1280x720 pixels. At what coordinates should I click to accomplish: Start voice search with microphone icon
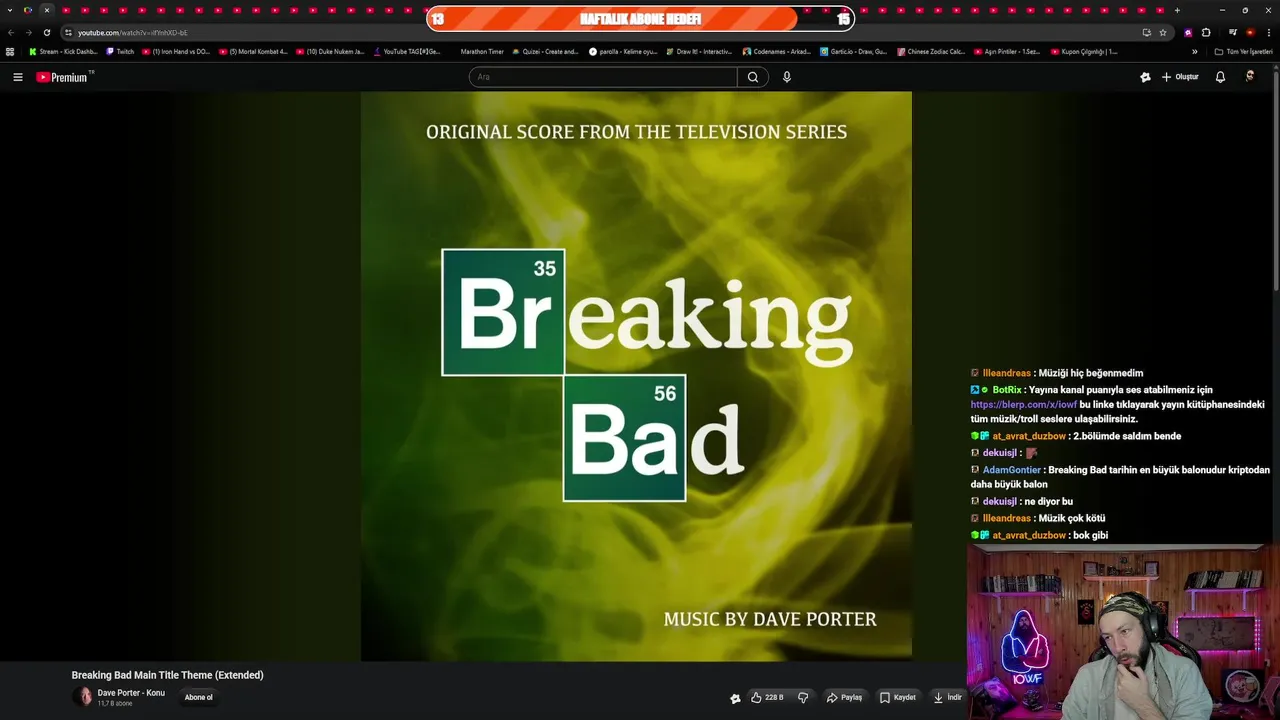coord(787,77)
